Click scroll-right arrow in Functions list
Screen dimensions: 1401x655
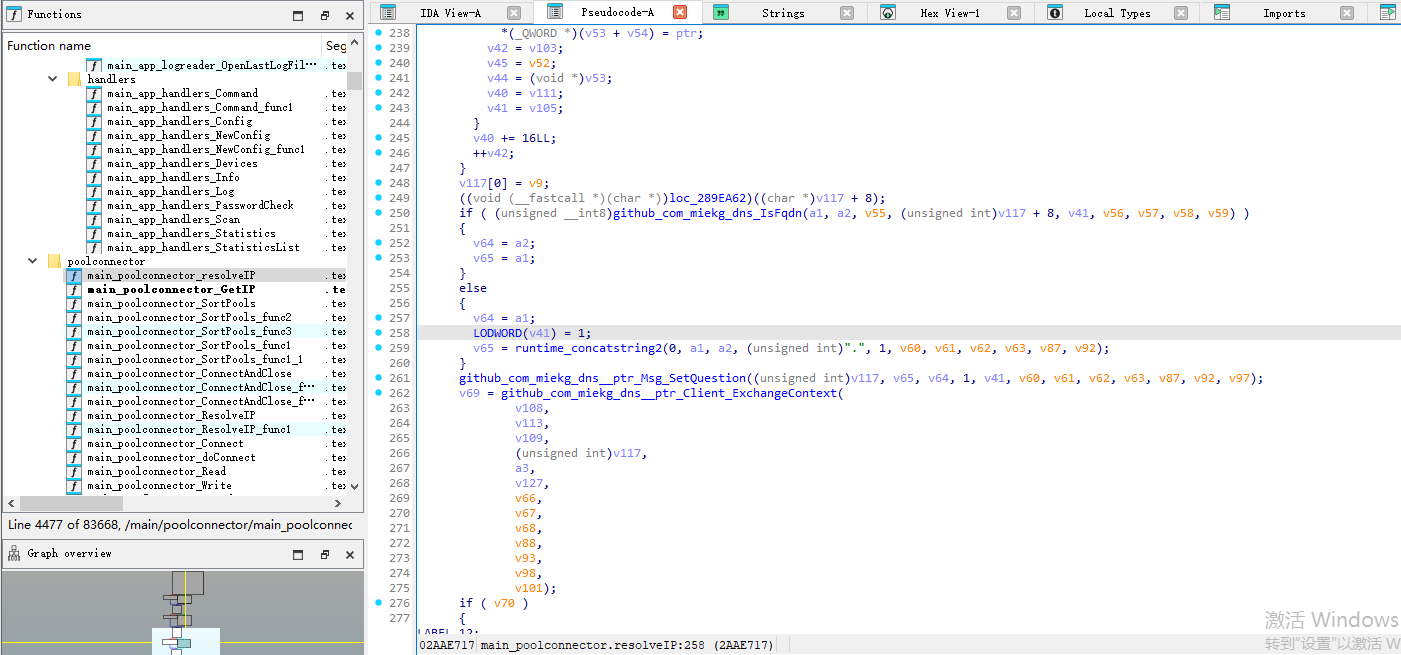click(x=338, y=503)
